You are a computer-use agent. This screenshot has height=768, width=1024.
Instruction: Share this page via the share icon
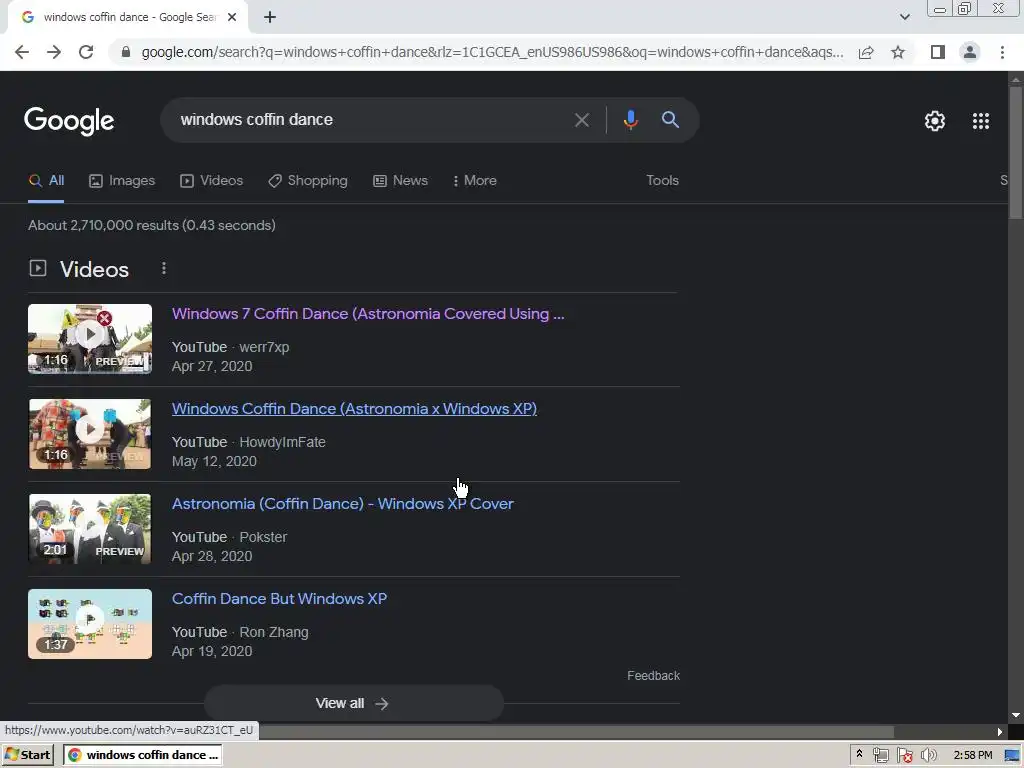(866, 52)
